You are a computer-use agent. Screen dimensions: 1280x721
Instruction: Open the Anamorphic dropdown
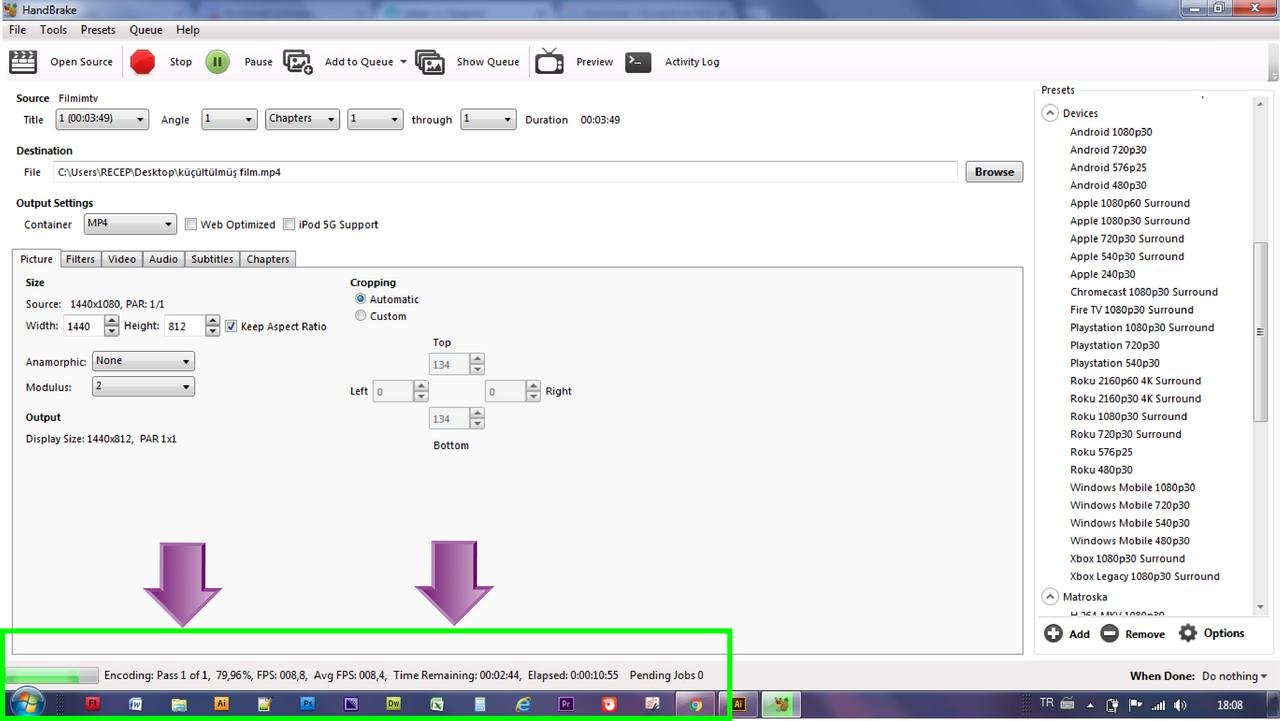tap(143, 361)
